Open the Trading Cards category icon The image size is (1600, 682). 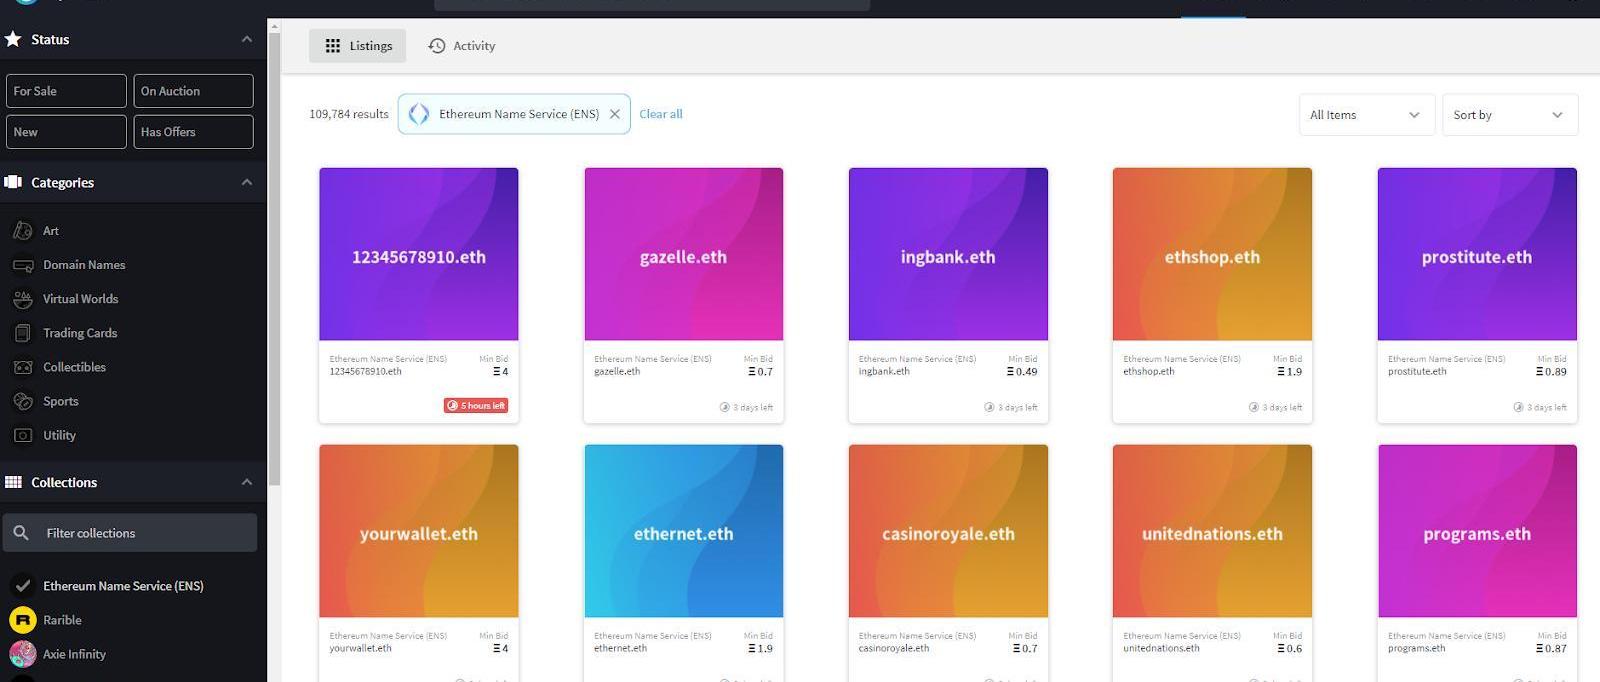point(23,333)
